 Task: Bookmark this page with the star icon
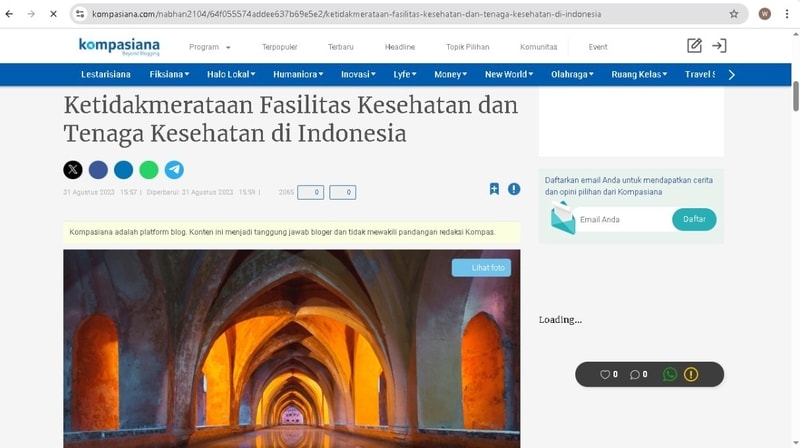[x=734, y=14]
